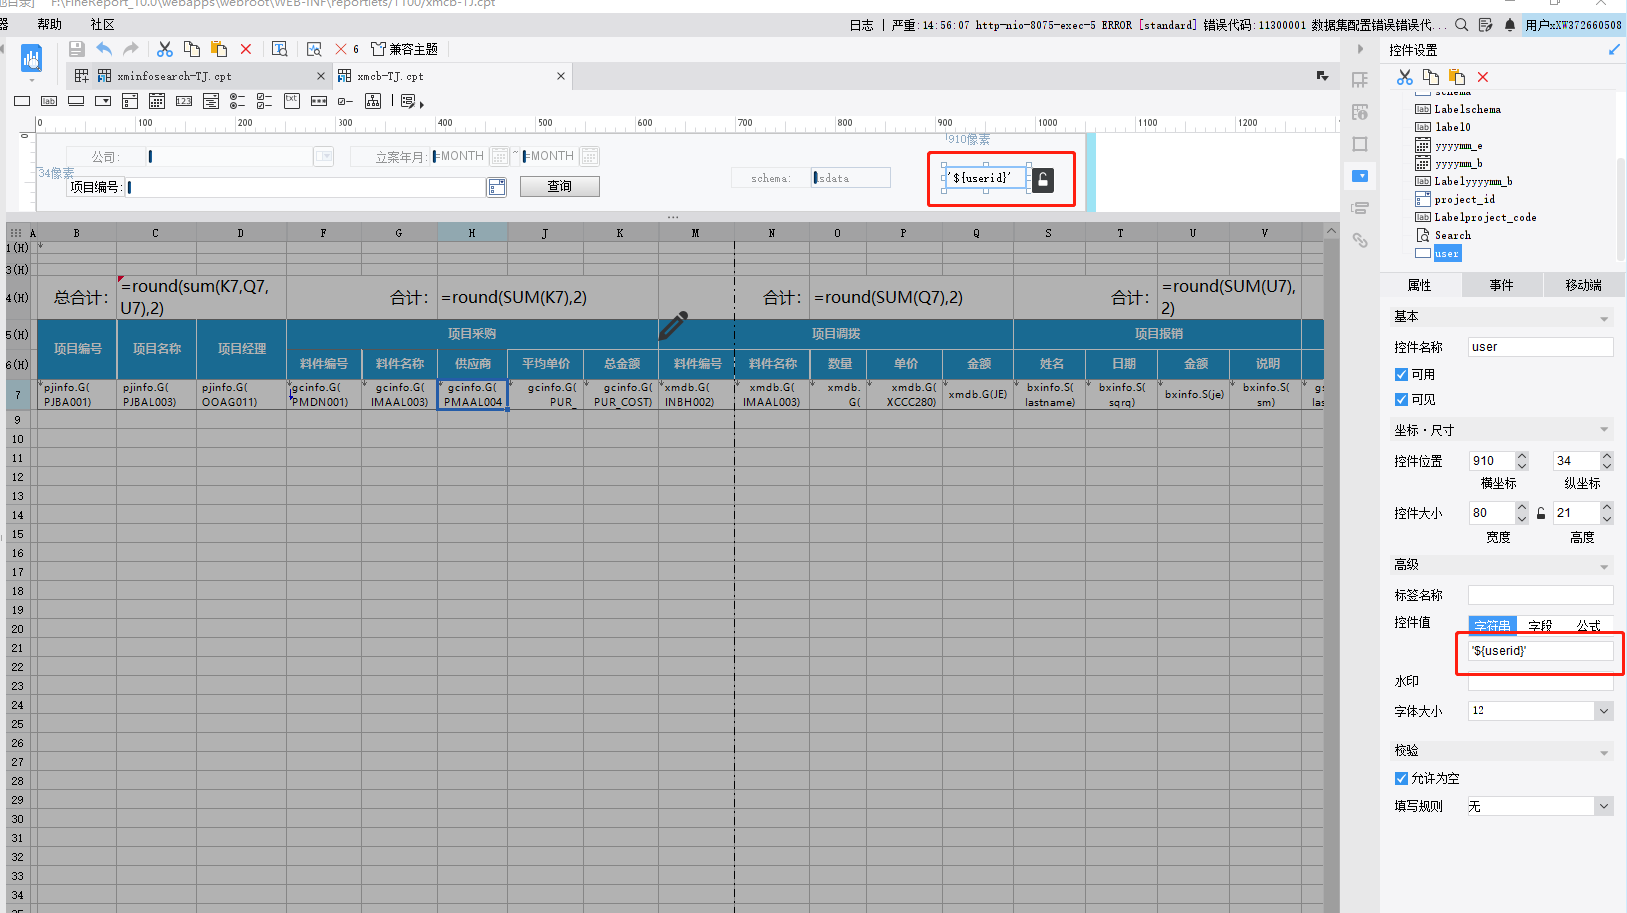This screenshot has width=1627, height=913.
Task: Click the paste icon in main toolbar
Action: point(219,49)
